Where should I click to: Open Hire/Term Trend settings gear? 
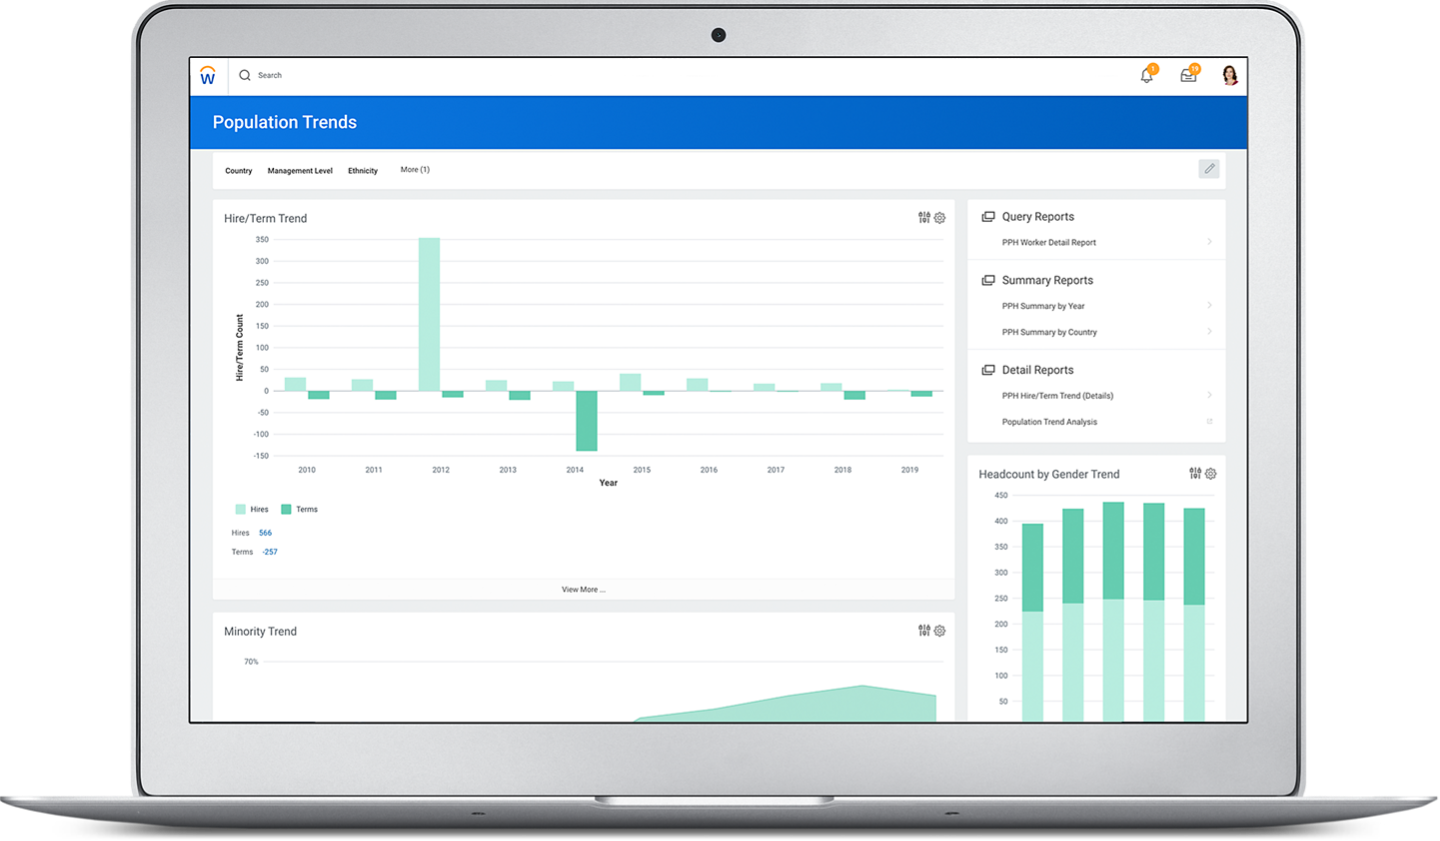point(940,217)
